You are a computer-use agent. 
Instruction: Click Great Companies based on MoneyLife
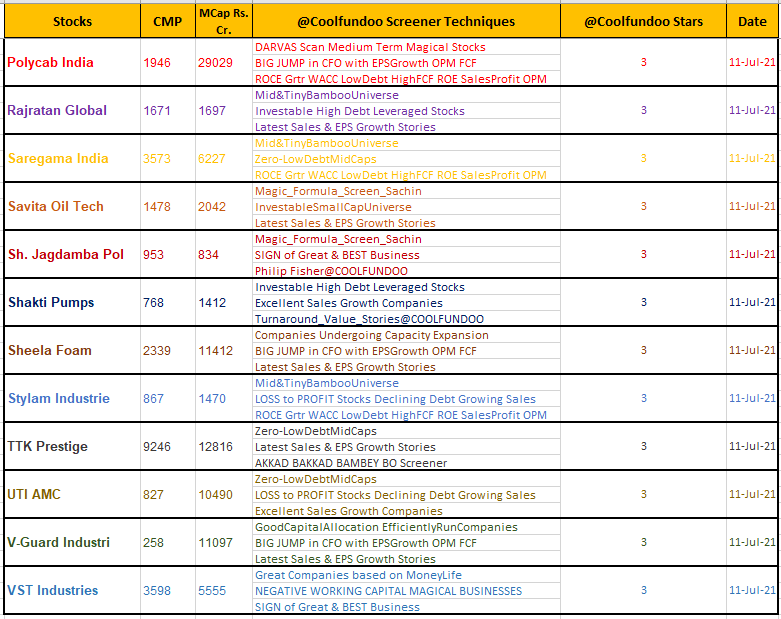tap(406, 575)
